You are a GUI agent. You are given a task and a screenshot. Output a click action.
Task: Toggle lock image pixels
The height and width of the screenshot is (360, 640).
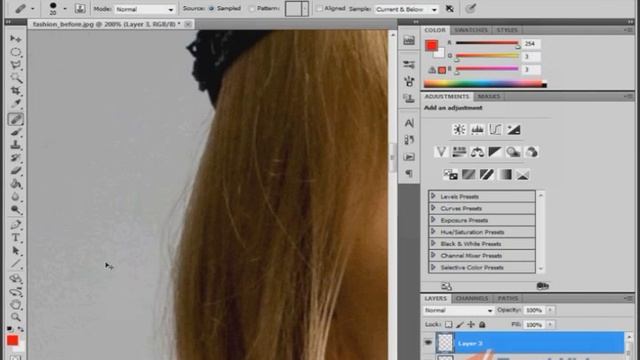[x=460, y=324]
